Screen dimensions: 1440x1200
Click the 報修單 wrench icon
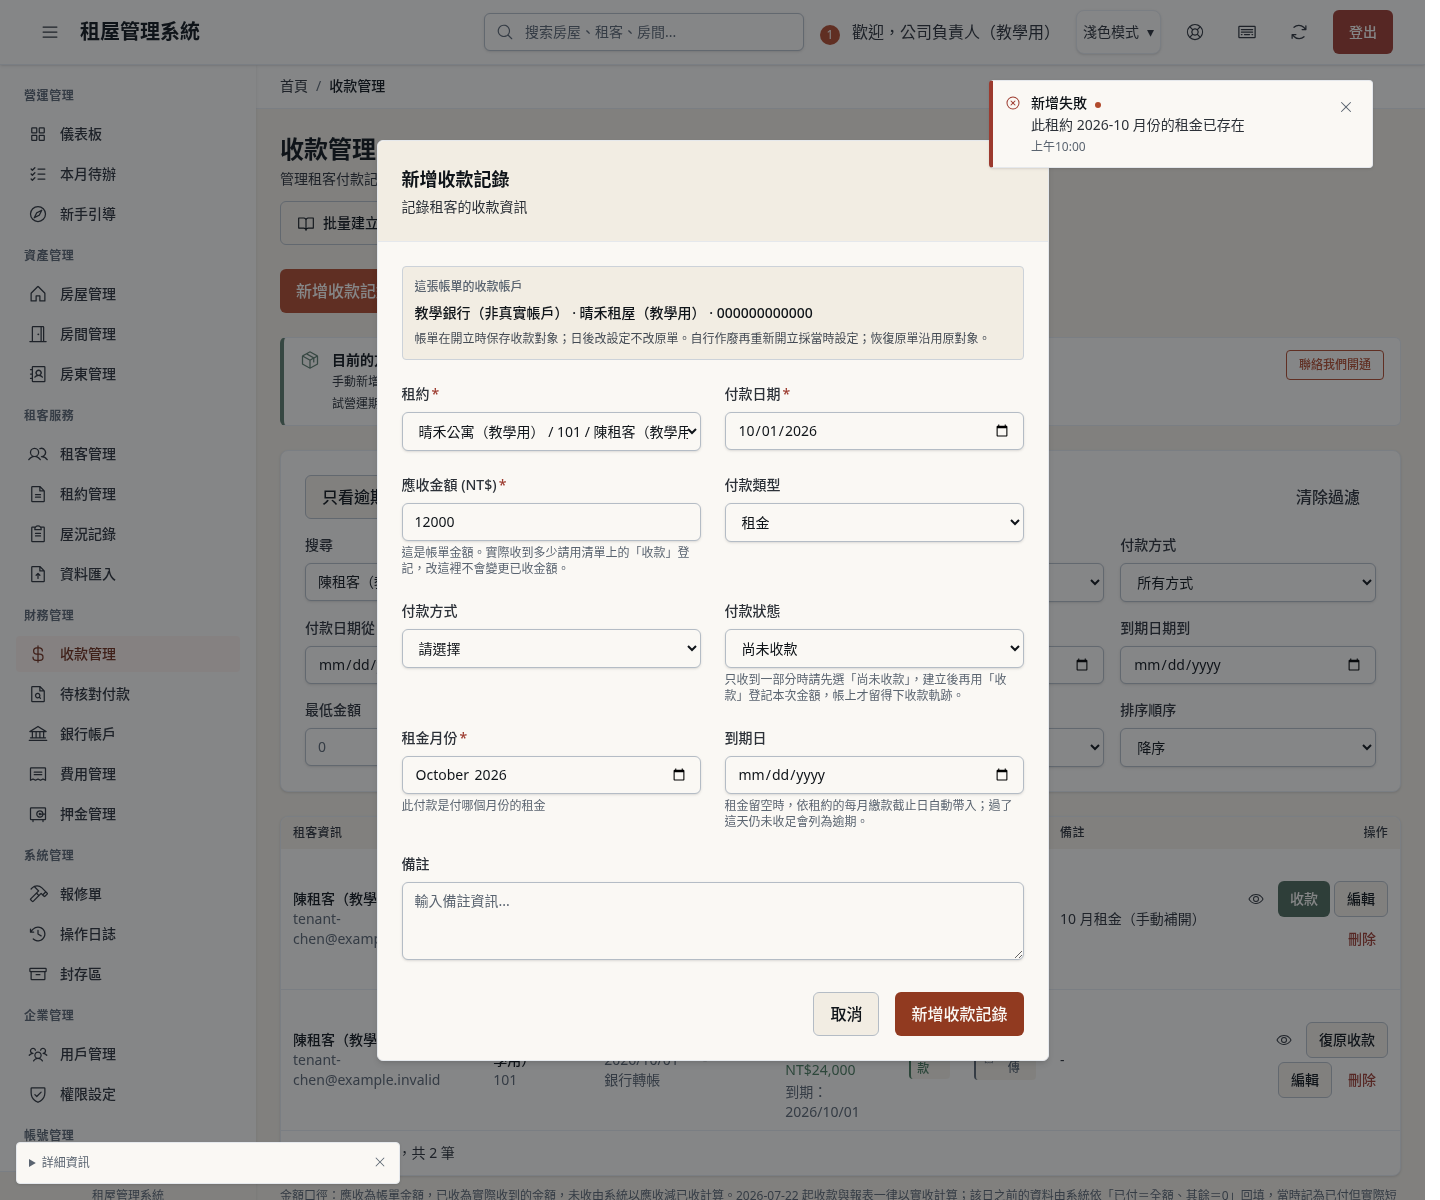point(38,894)
